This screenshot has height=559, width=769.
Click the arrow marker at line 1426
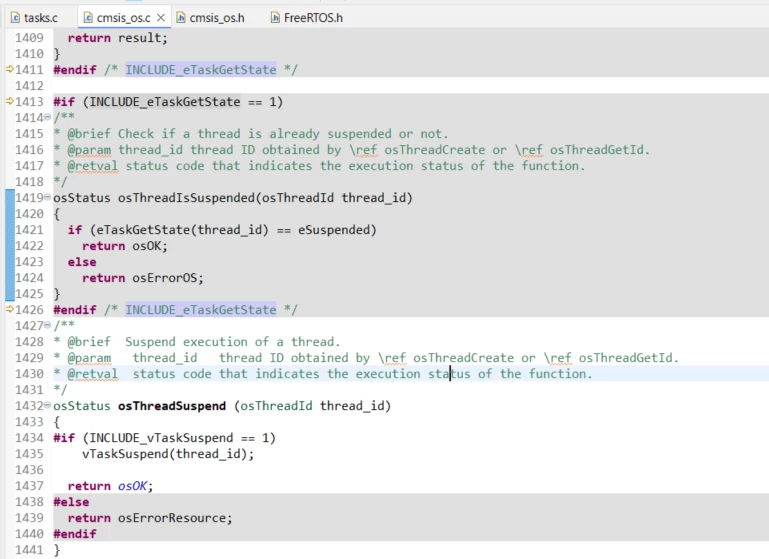point(10,309)
